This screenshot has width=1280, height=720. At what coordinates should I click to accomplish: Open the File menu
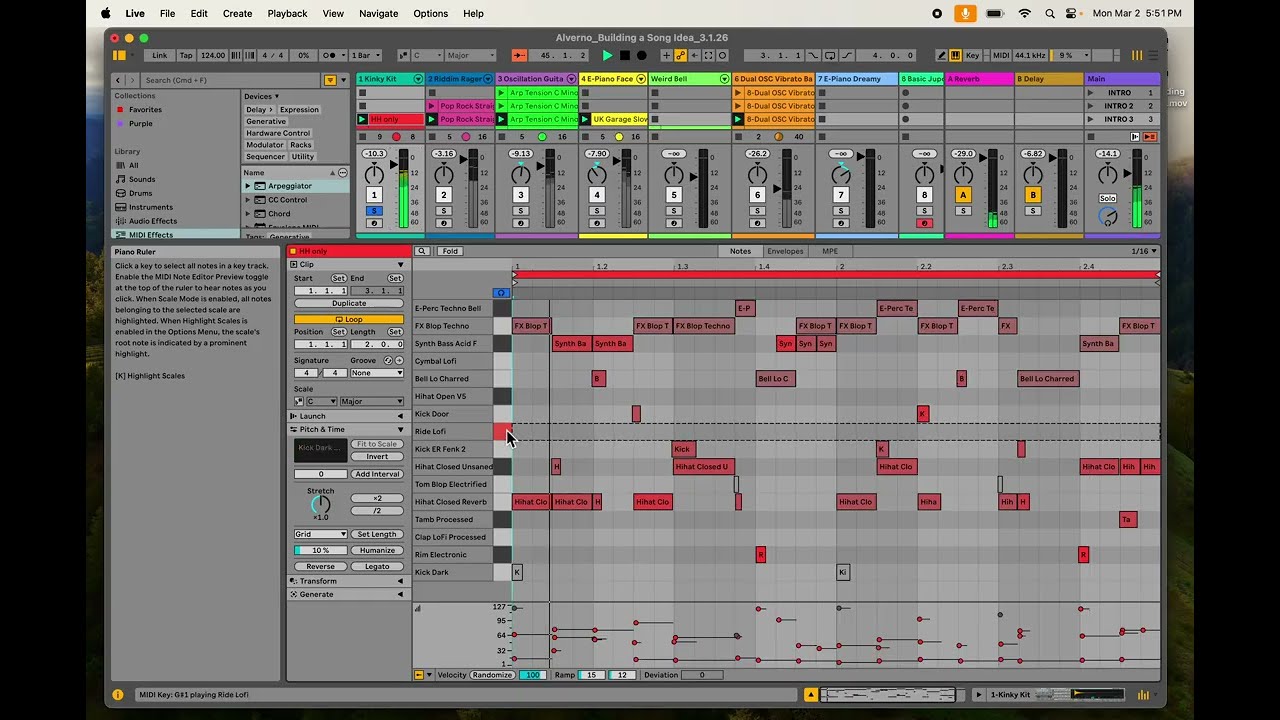click(x=167, y=13)
